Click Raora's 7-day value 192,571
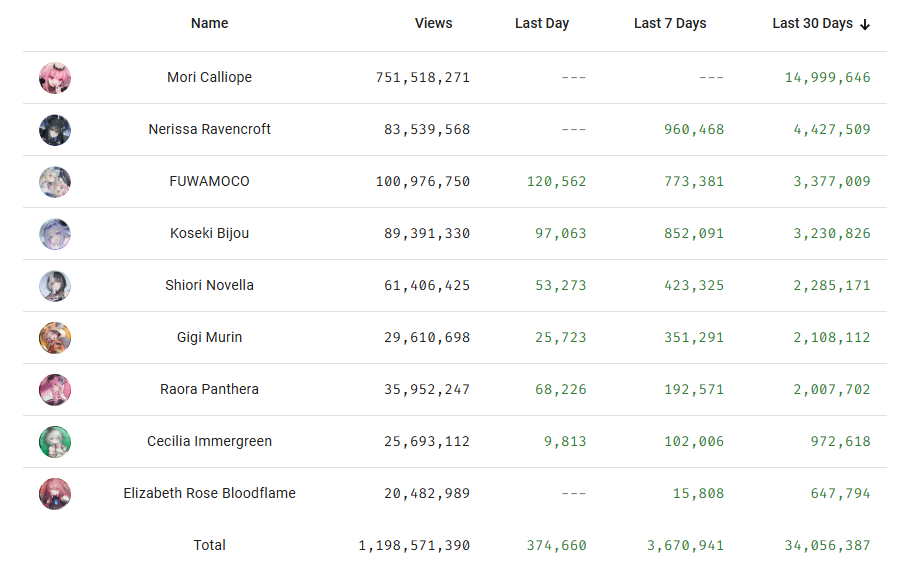This screenshot has width=915, height=571. pyautogui.click(x=694, y=390)
